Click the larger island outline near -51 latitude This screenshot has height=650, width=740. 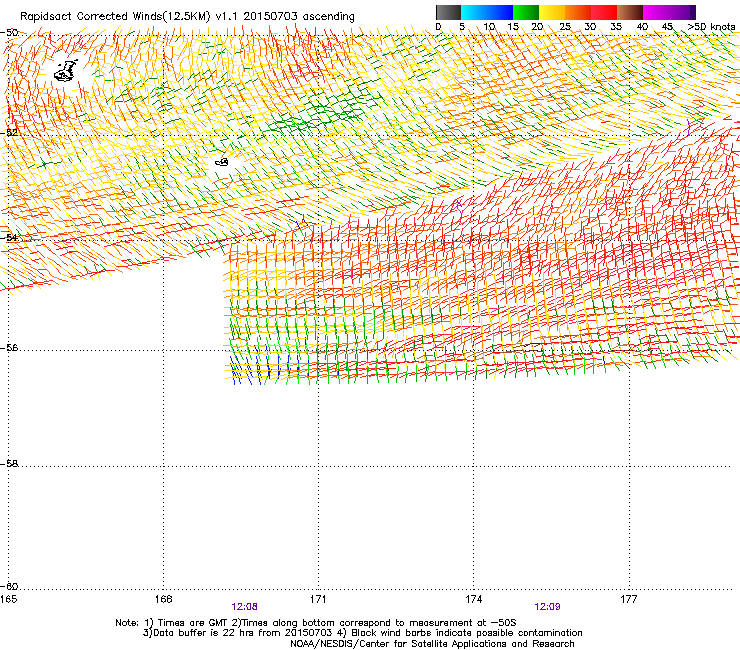[x=66, y=71]
